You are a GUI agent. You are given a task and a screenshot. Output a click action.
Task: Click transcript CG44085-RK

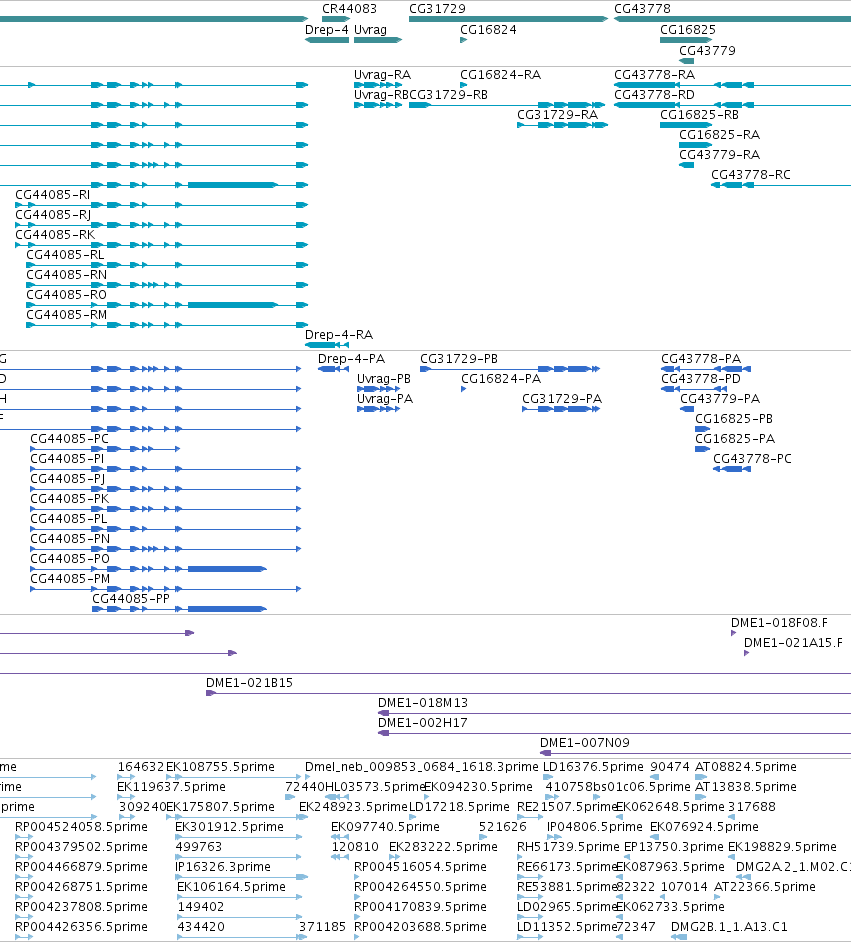55,235
